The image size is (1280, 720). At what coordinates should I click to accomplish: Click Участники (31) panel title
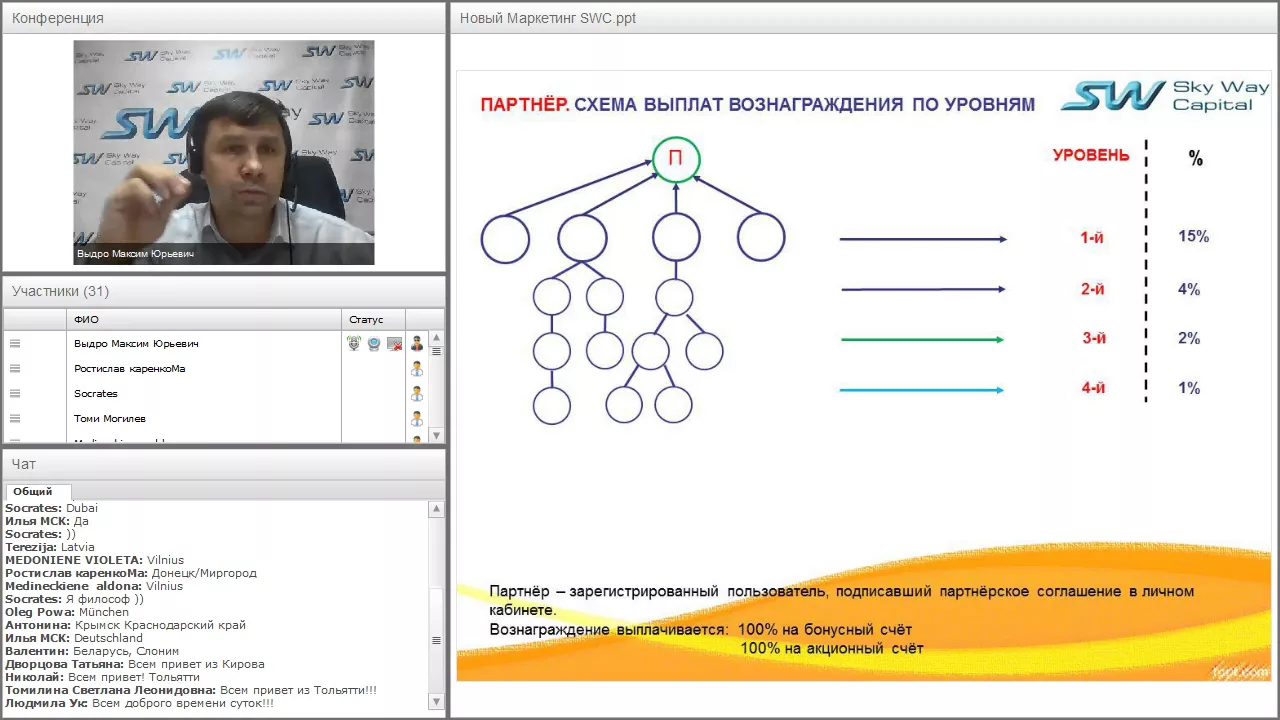[60, 291]
